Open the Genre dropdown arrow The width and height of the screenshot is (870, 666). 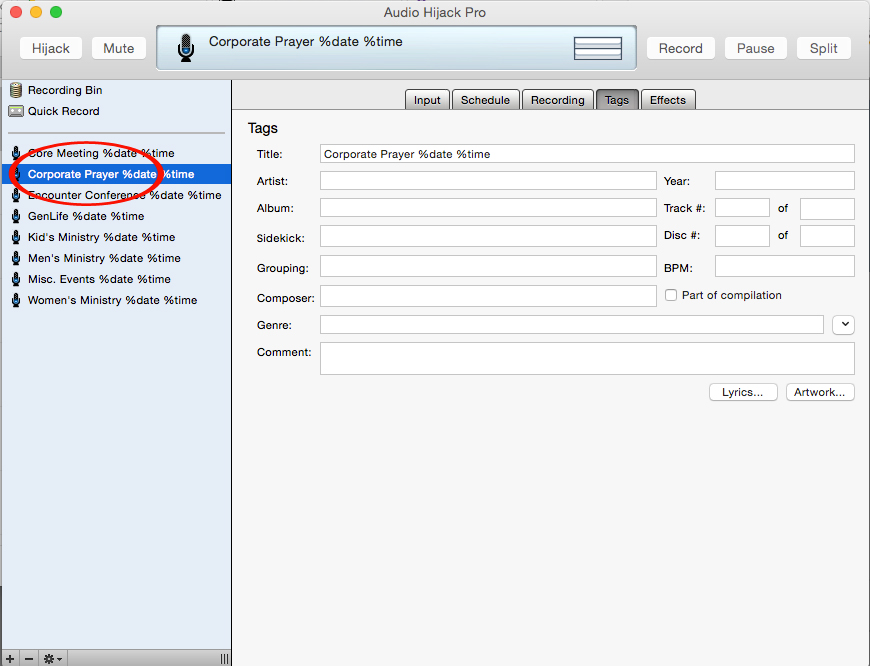(843, 325)
